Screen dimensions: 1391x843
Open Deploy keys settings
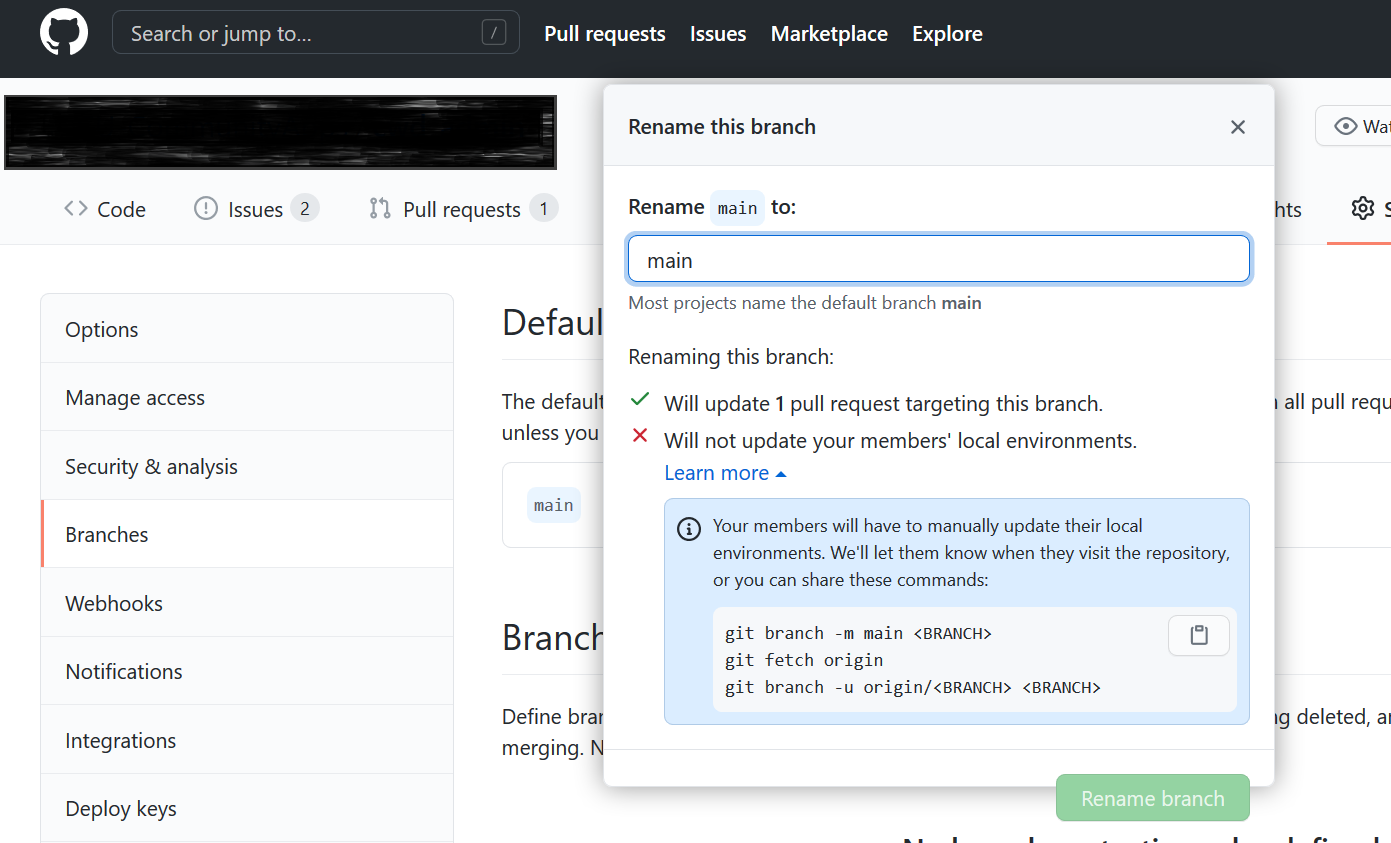(120, 808)
